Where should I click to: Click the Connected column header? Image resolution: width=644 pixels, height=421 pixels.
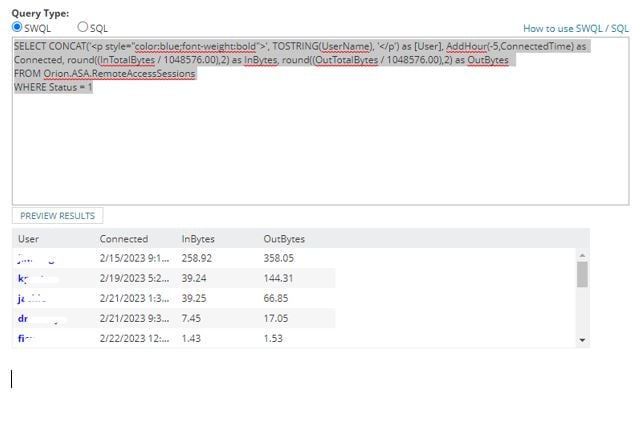(x=124, y=239)
